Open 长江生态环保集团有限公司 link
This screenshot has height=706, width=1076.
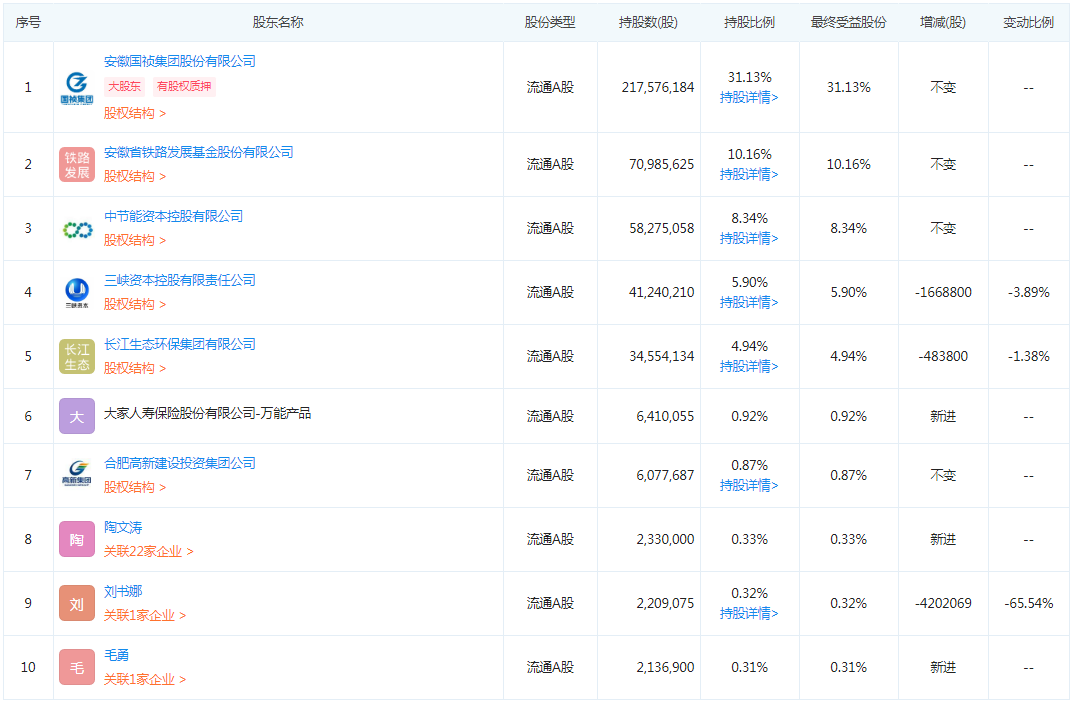point(179,344)
